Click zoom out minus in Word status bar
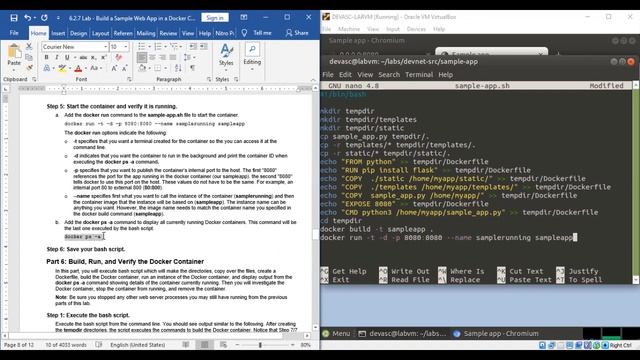 (x=237, y=345)
